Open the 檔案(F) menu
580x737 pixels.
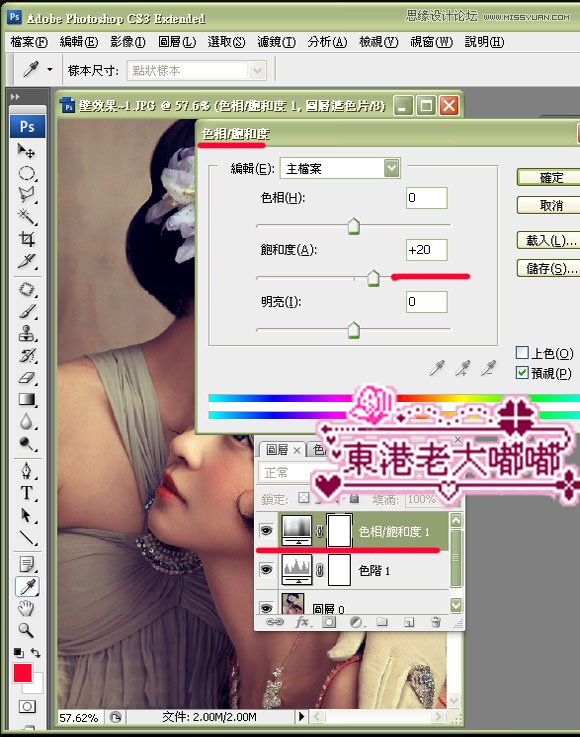click(29, 42)
